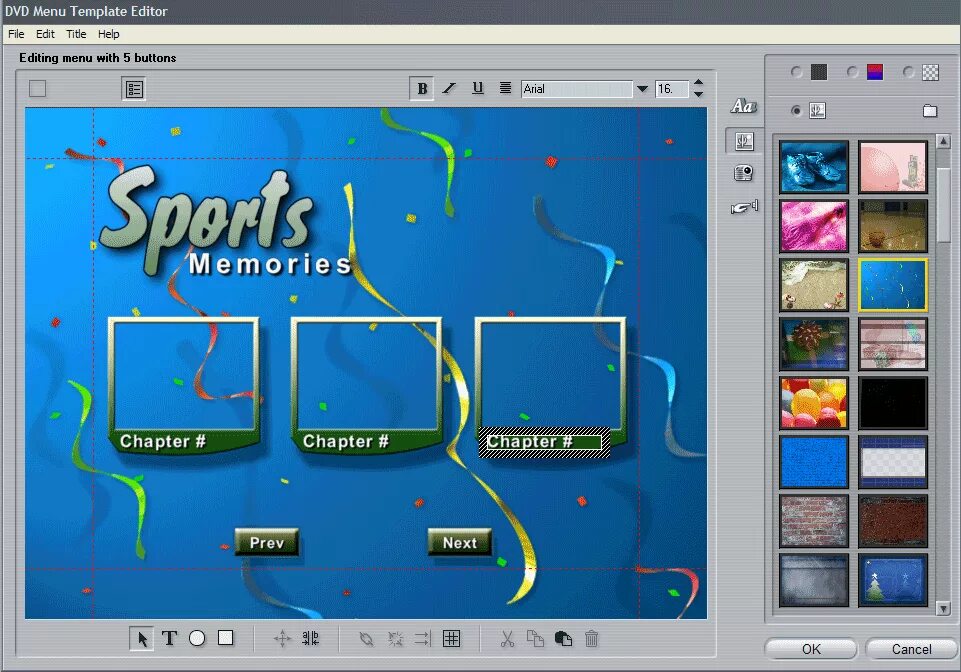Click the flip/mirror objects icon
Screen dimensions: 961x672
point(311,638)
